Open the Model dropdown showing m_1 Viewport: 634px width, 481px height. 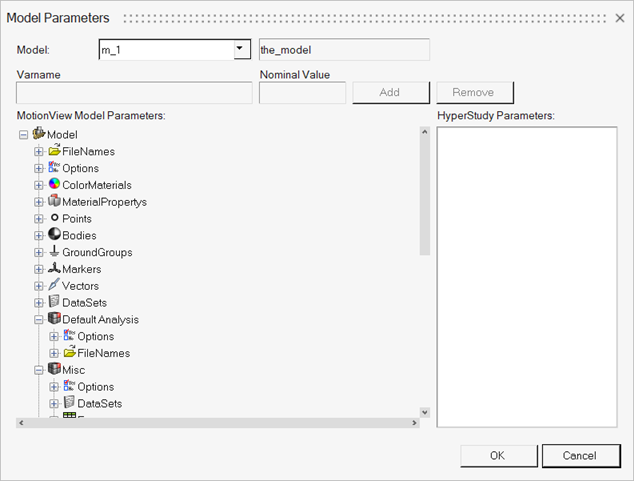240,49
